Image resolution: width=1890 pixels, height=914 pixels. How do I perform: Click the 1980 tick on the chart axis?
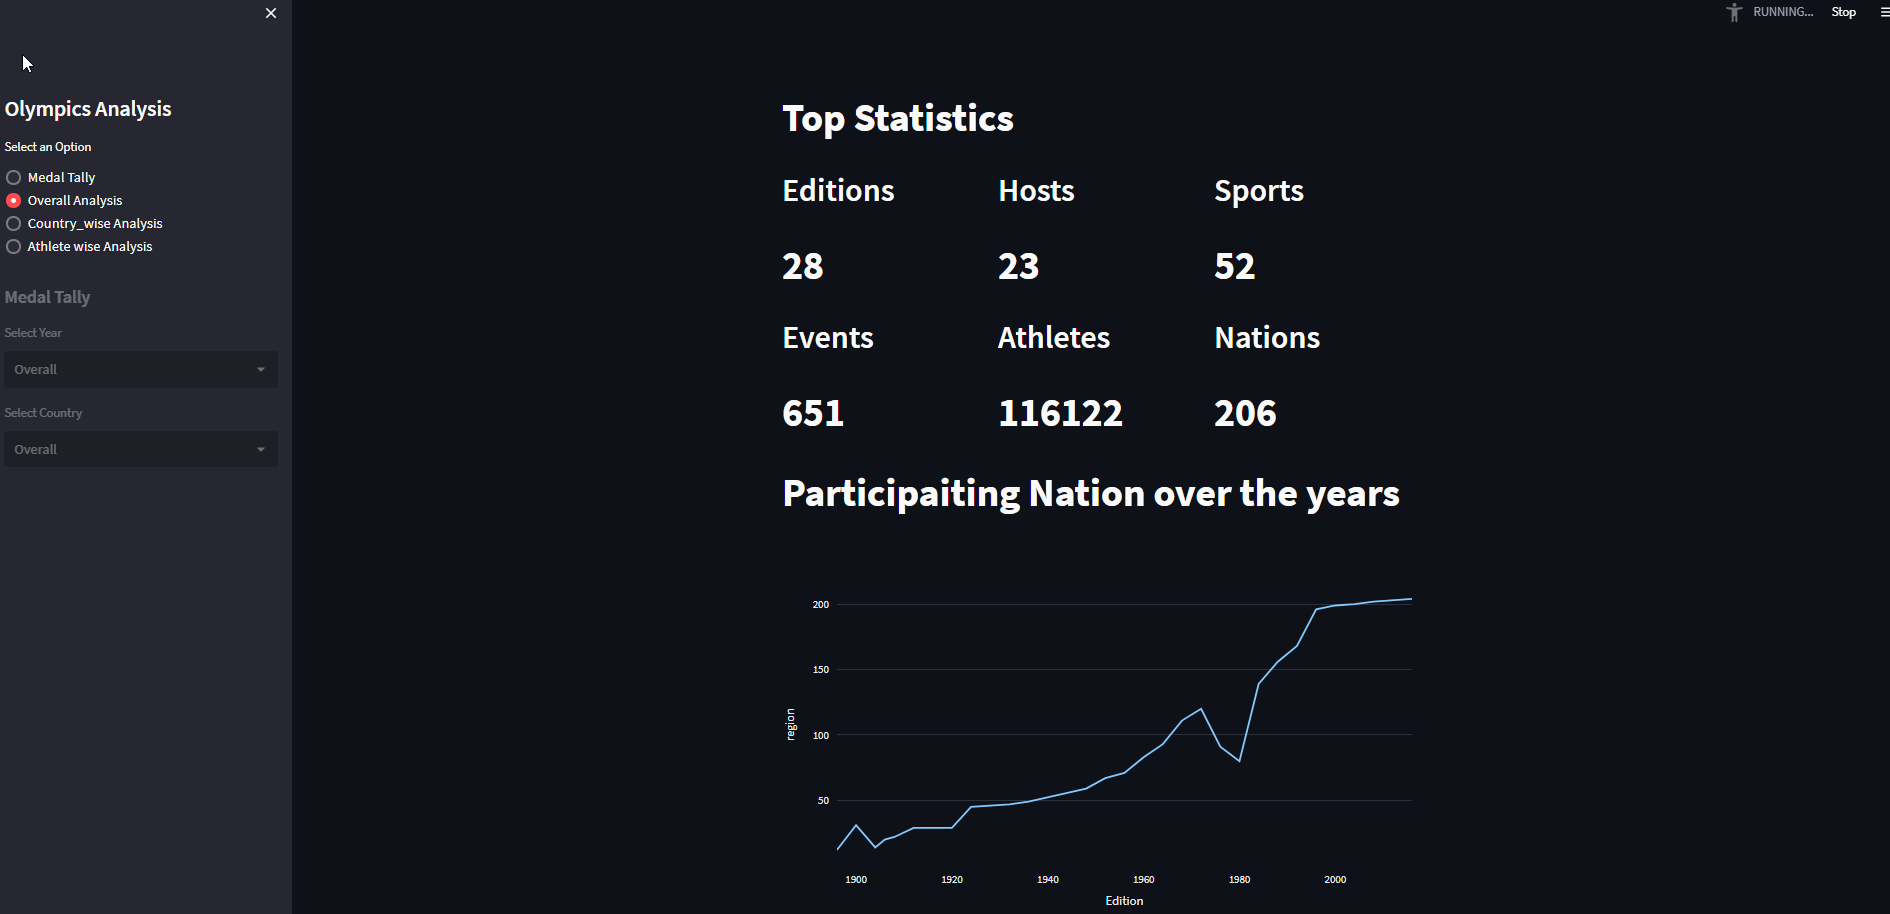1239,880
